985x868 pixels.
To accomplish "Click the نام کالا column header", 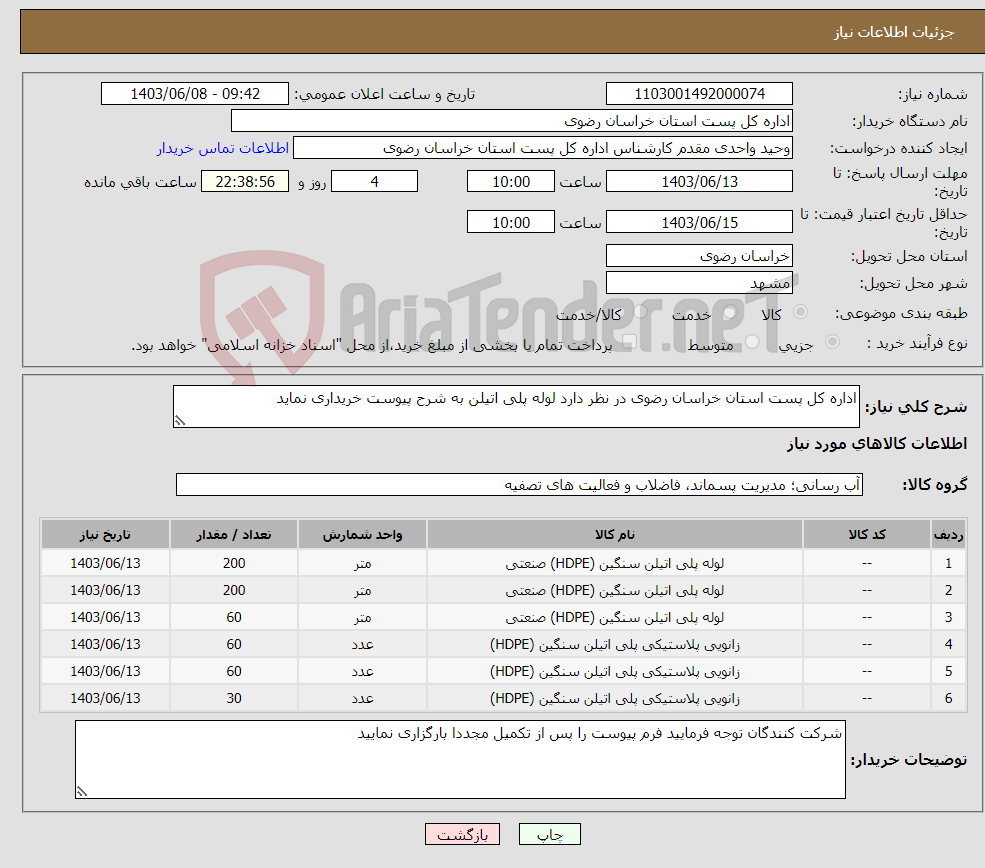I will point(615,534).
